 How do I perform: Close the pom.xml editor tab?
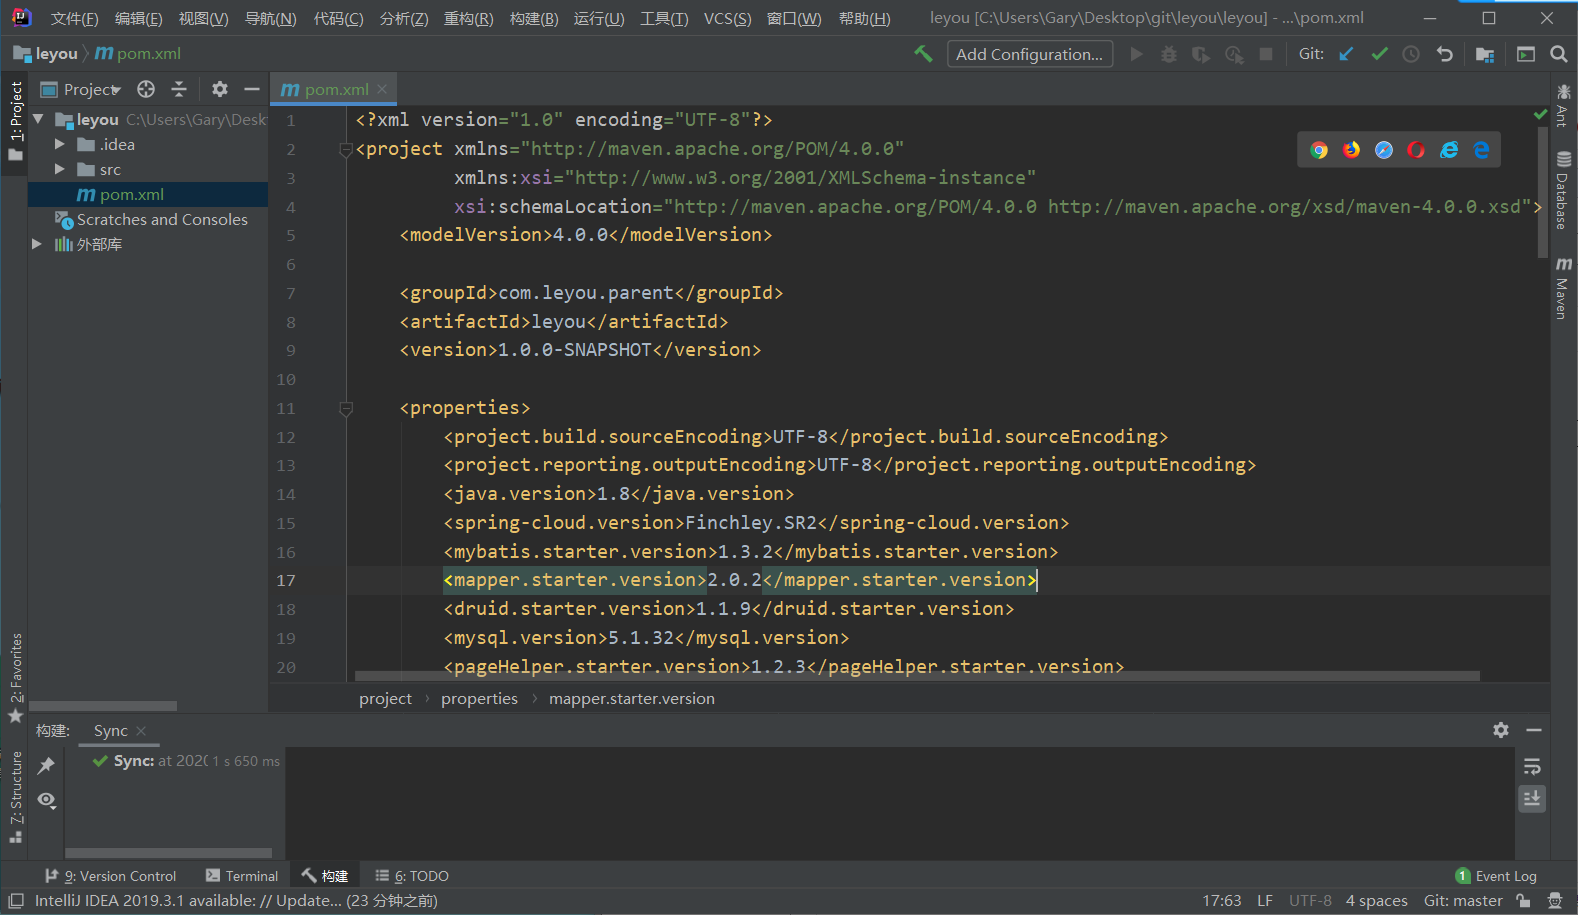click(x=382, y=89)
